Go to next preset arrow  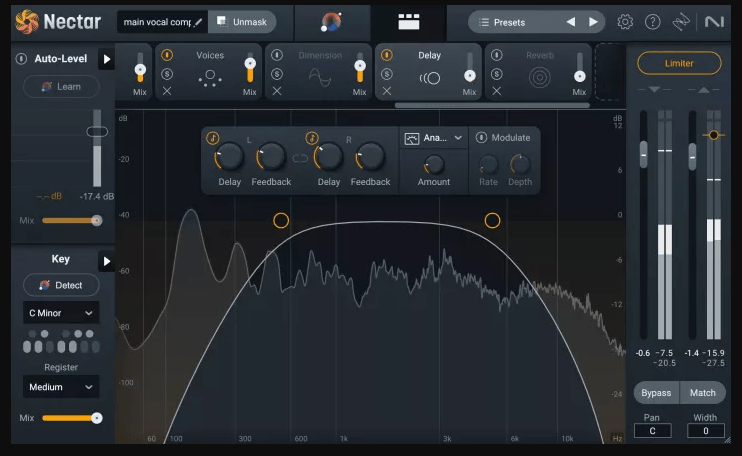[593, 22]
